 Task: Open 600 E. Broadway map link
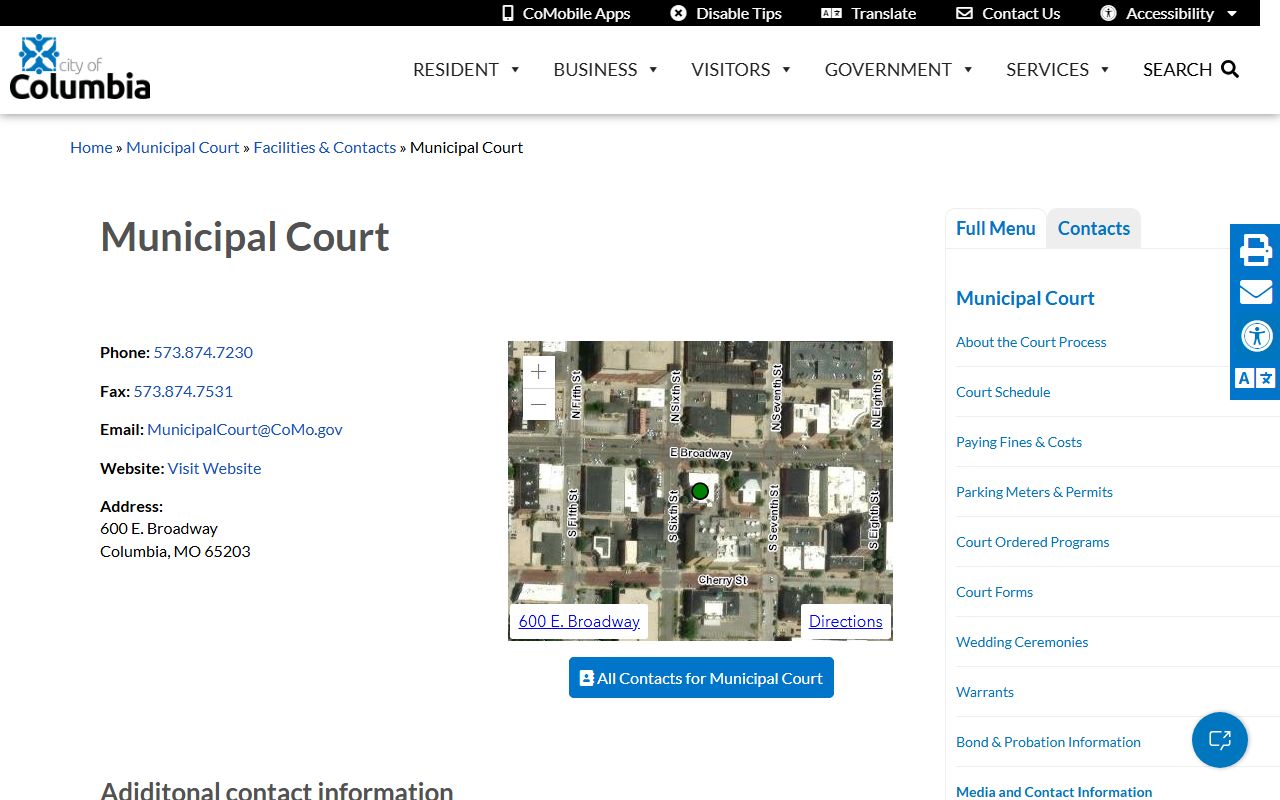point(579,621)
